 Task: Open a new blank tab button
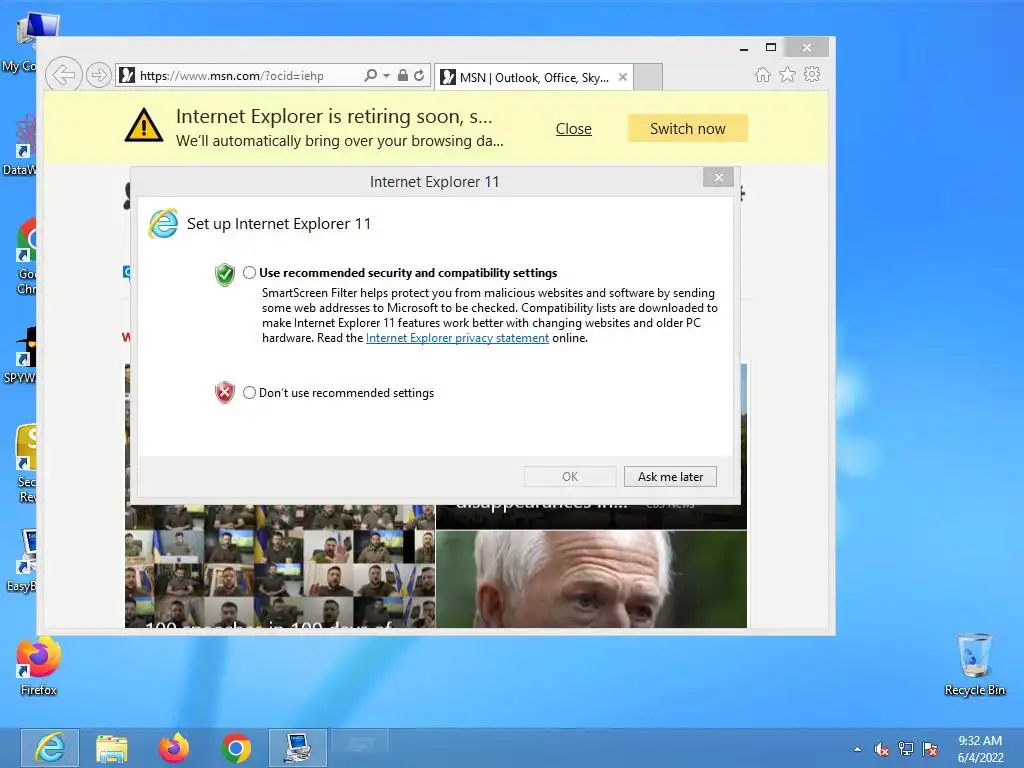(648, 77)
